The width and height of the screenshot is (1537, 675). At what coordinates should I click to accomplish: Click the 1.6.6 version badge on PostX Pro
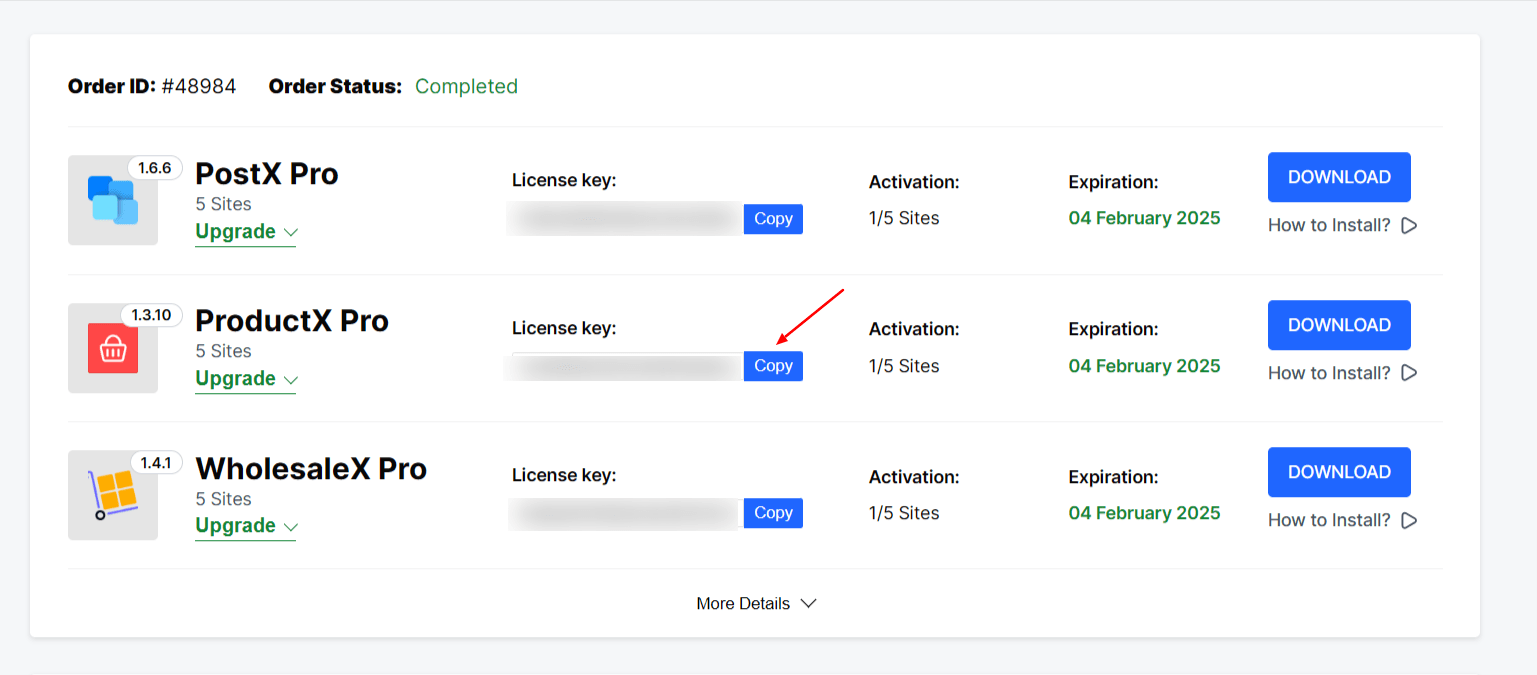(x=155, y=168)
